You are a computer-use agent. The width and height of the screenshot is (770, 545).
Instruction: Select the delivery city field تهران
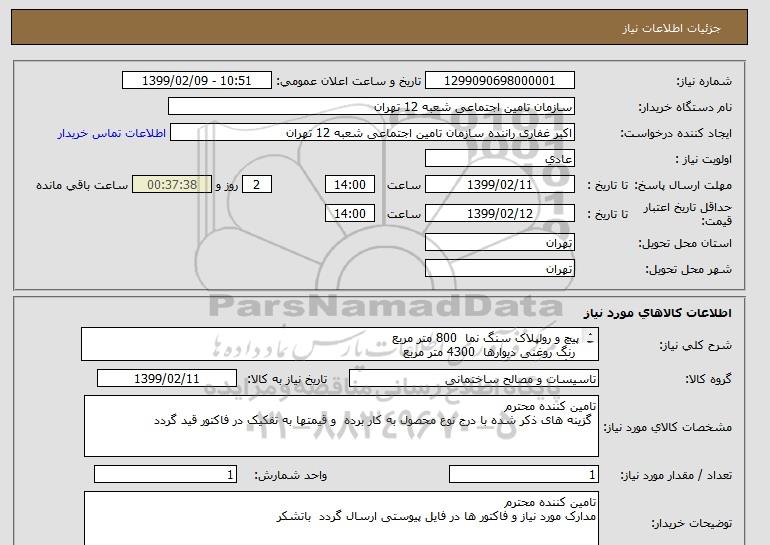click(499, 269)
